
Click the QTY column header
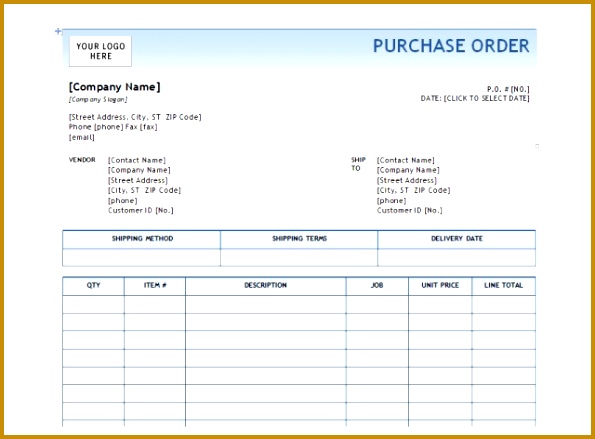[93, 286]
